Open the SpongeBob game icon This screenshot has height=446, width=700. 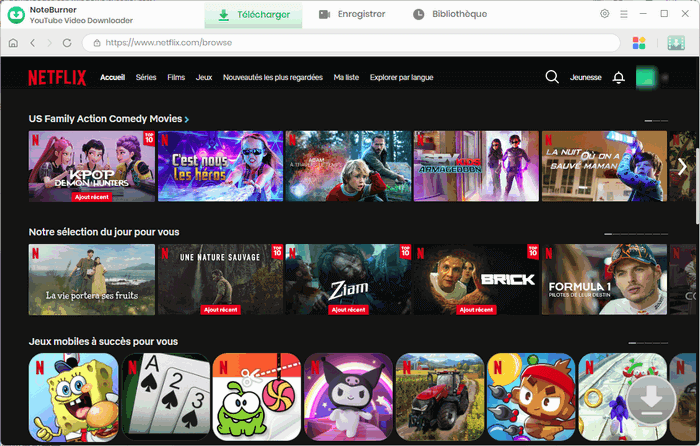pos(74,397)
